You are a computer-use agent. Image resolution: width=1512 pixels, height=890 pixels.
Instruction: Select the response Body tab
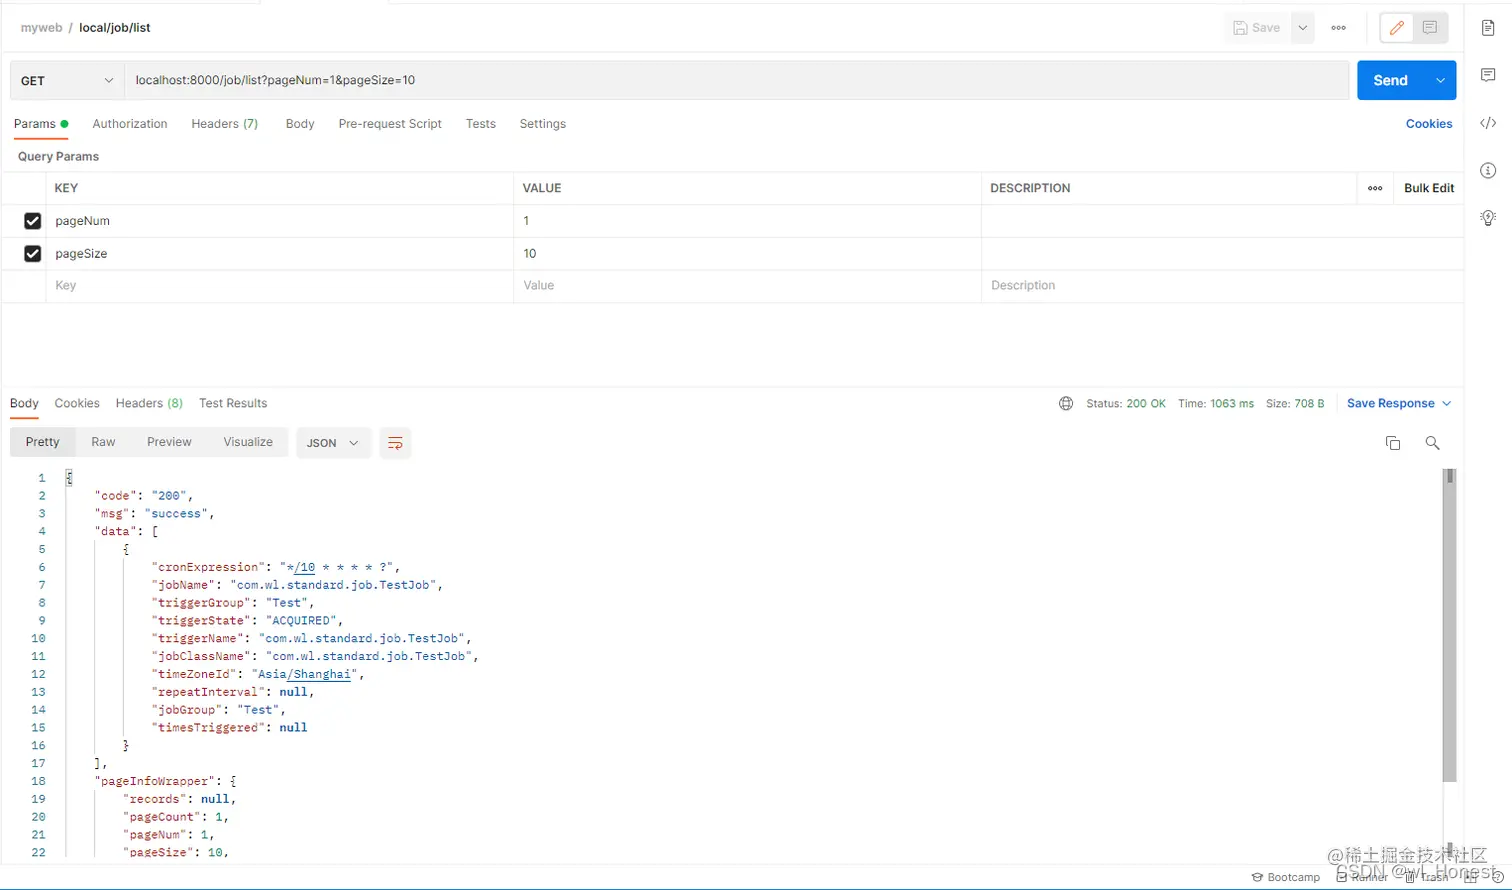pos(24,404)
